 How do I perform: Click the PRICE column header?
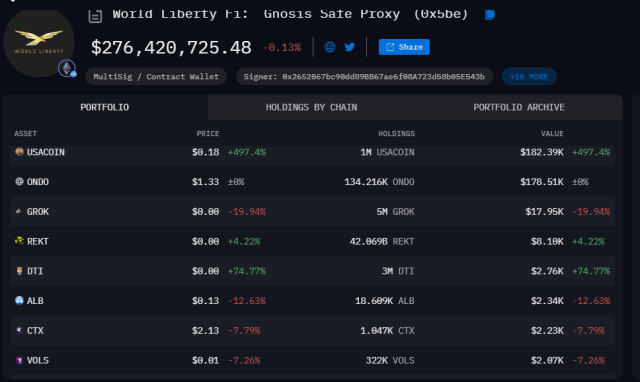[208, 133]
